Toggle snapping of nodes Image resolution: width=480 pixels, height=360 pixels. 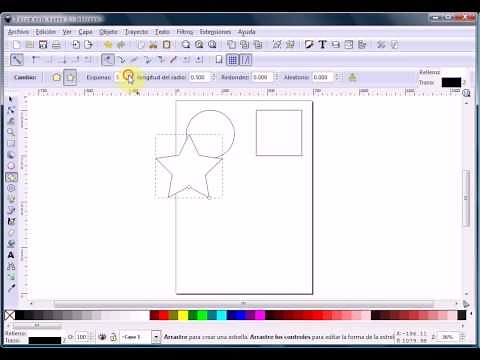click(108, 60)
